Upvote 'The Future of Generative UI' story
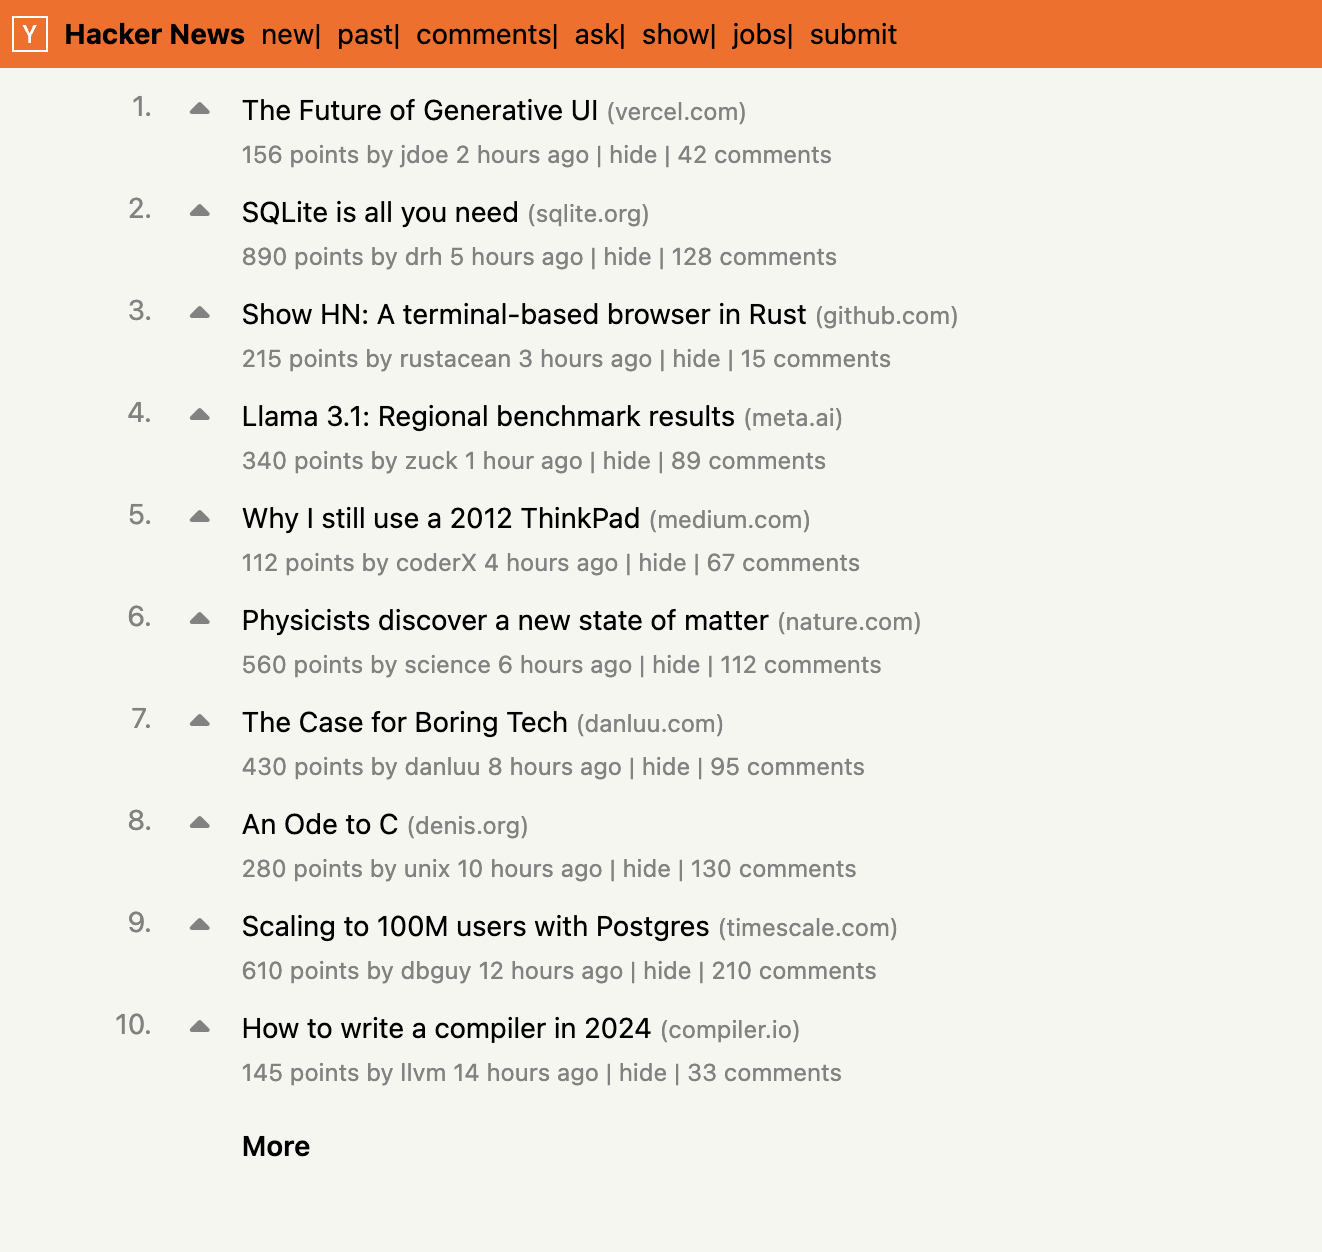The image size is (1322, 1252). click(x=200, y=108)
